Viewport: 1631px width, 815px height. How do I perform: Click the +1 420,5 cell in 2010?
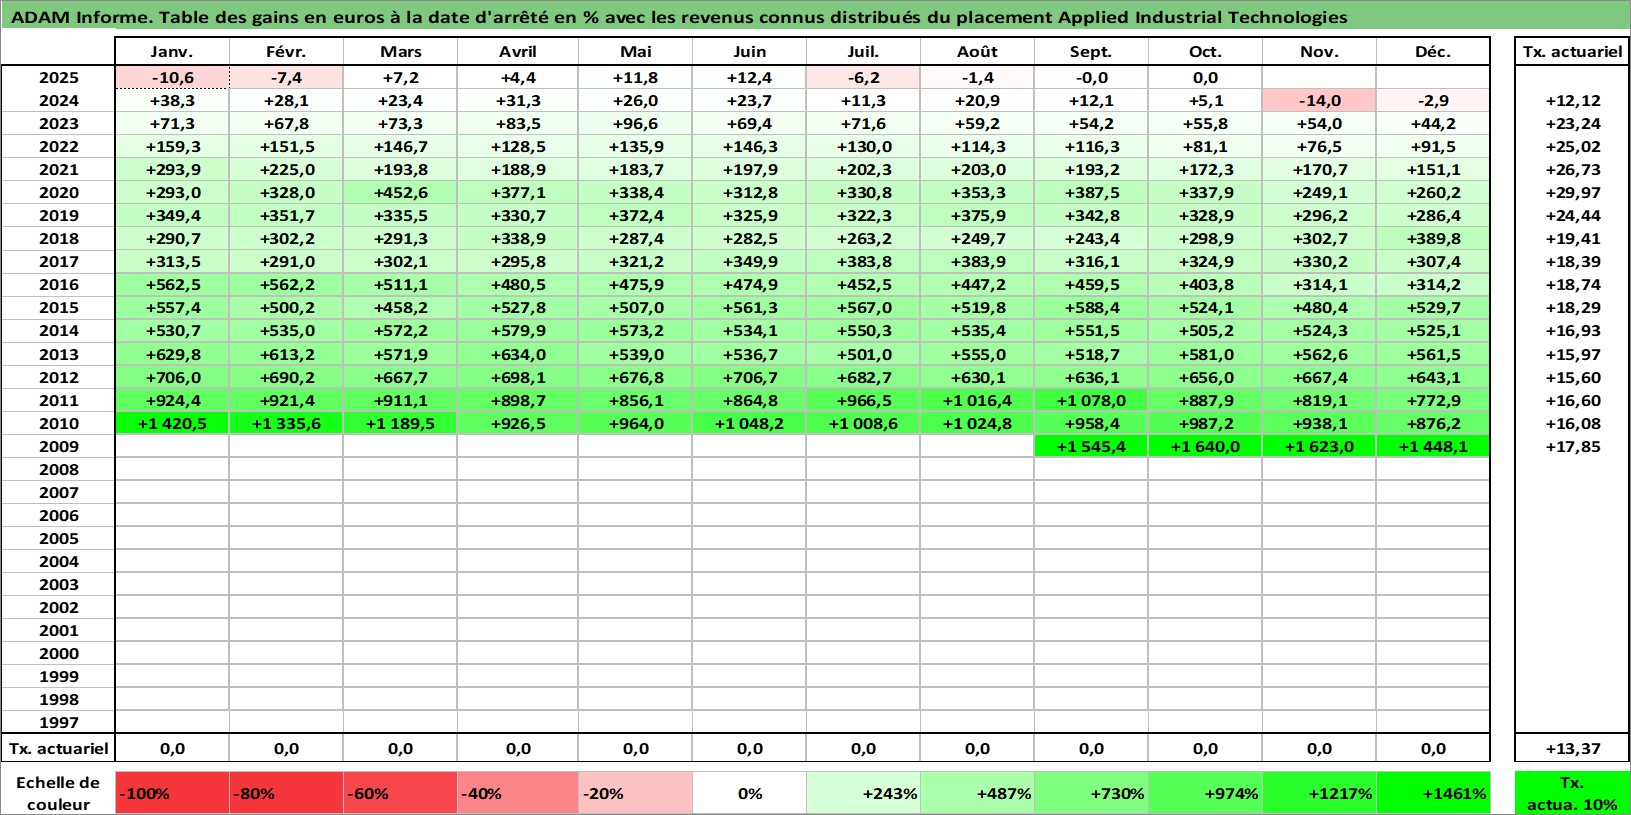(172, 423)
